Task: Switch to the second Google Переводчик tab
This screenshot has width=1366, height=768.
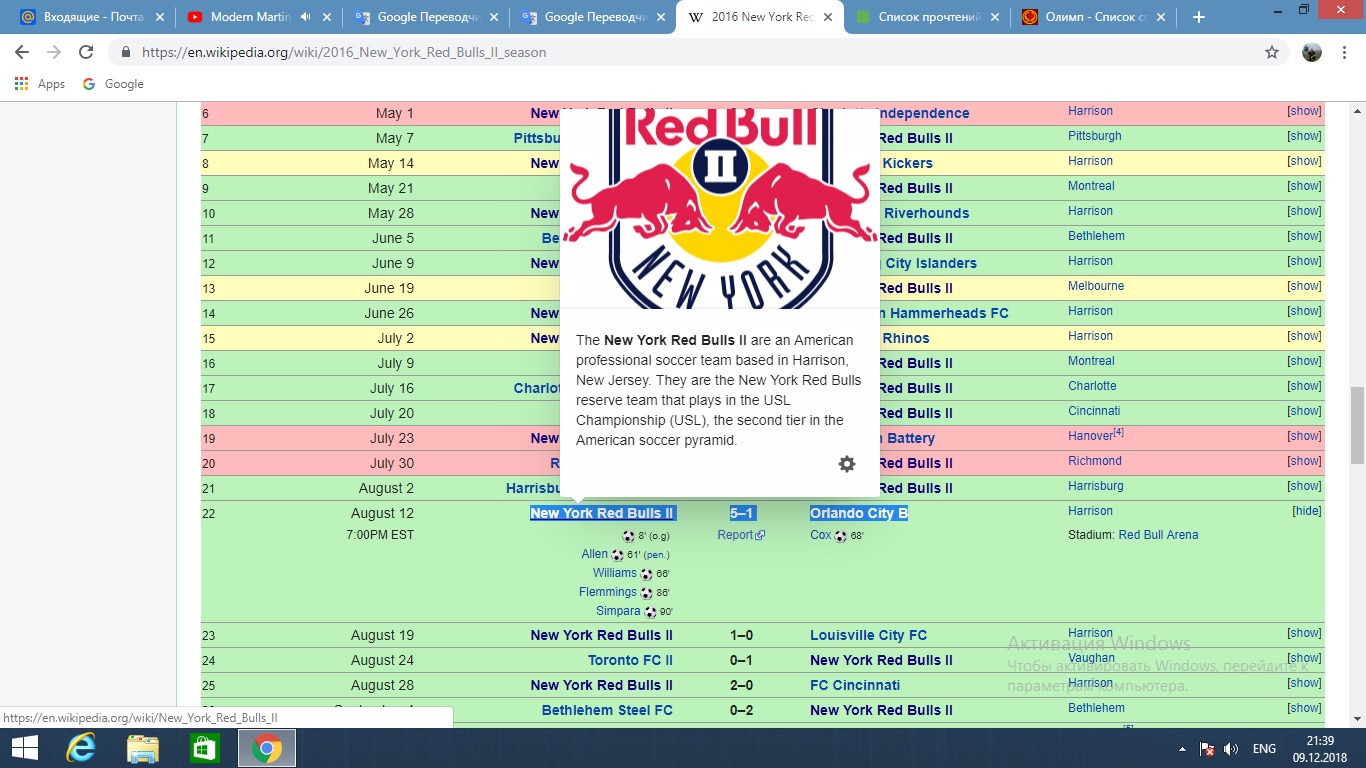Action: 591,17
